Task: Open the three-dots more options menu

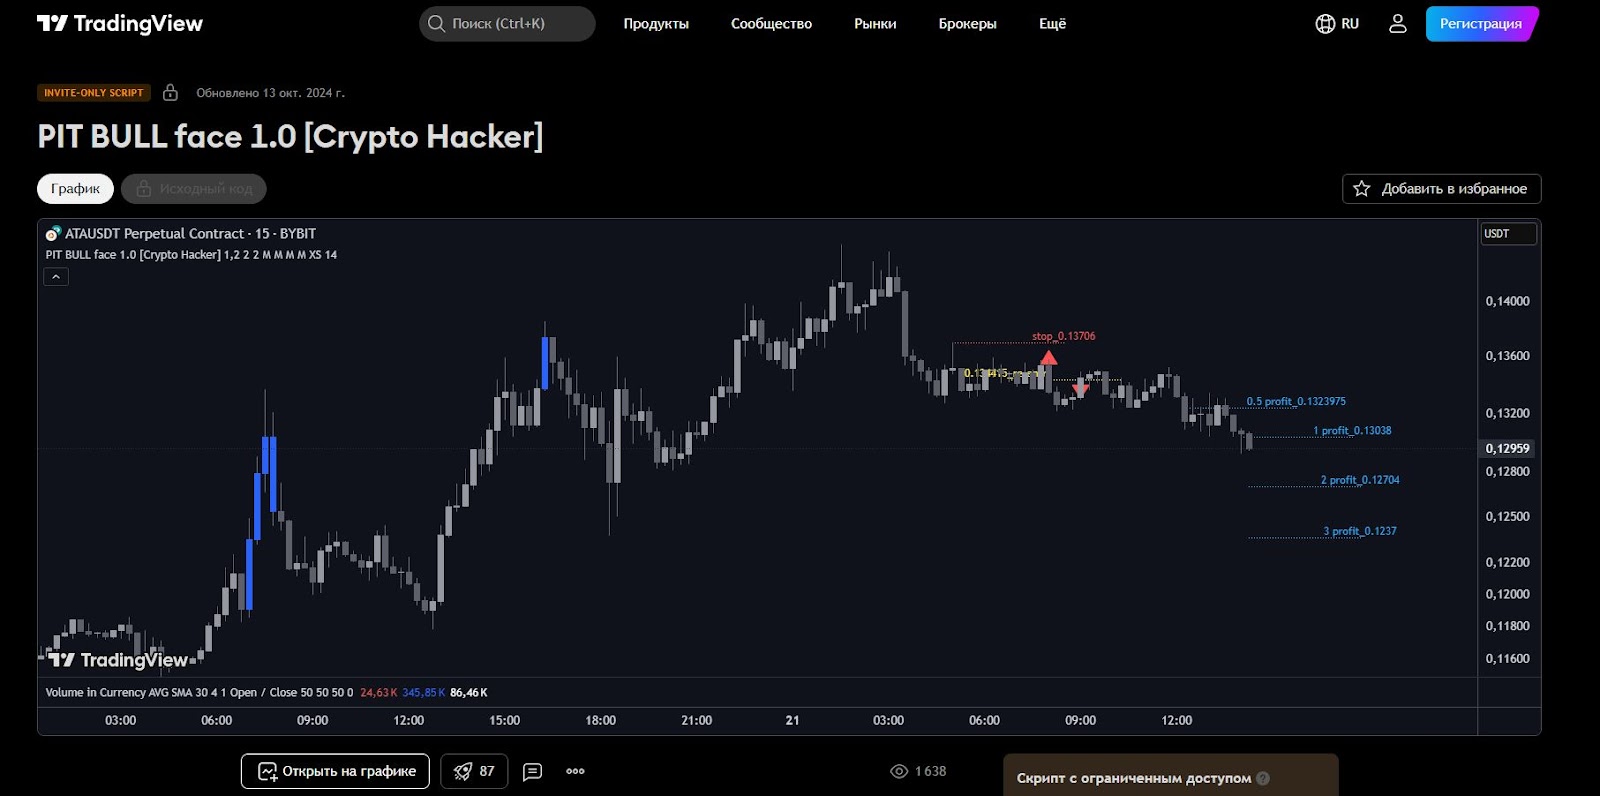Action: coord(575,771)
